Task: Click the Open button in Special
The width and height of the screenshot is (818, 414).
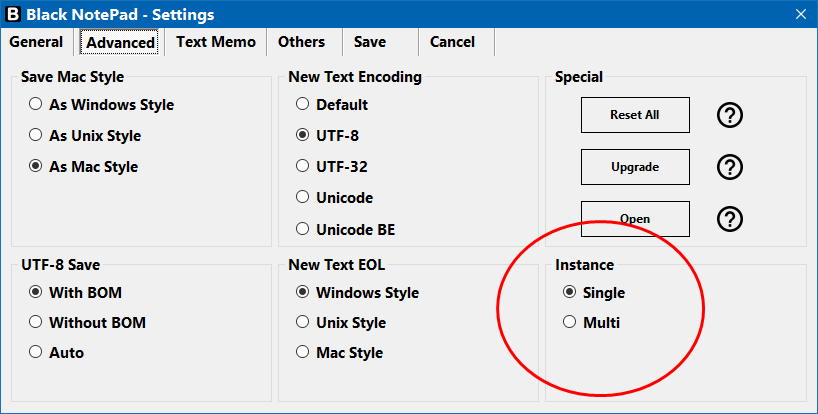Action: 635,219
